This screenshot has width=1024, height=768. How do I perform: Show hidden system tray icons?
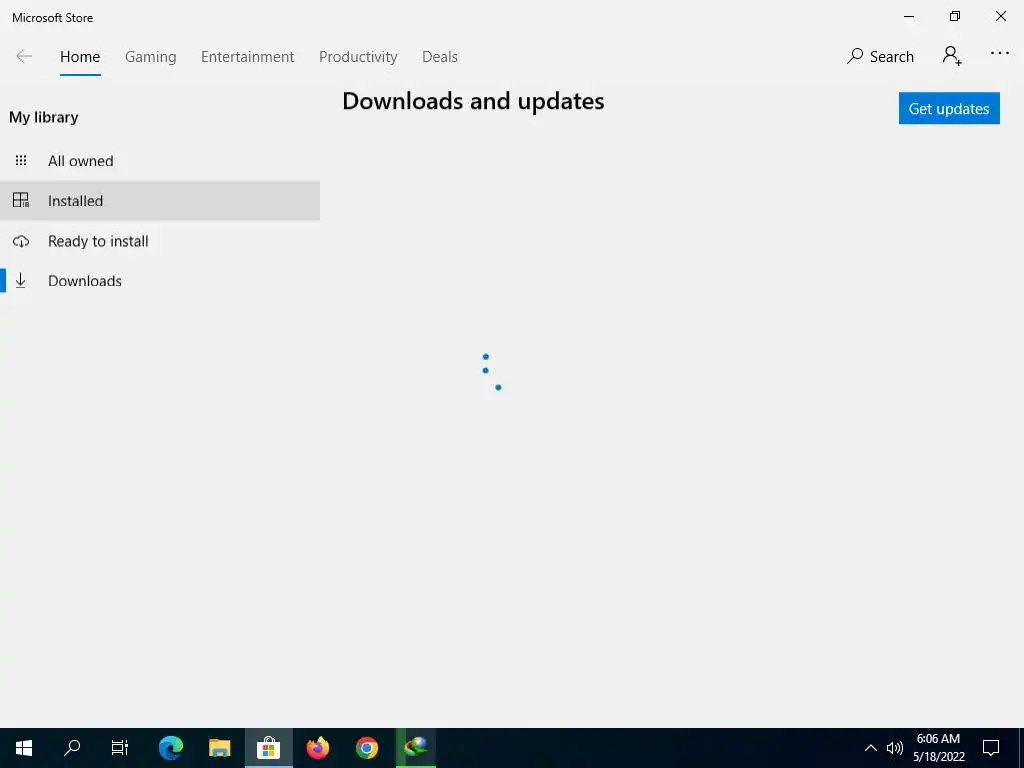(x=871, y=748)
